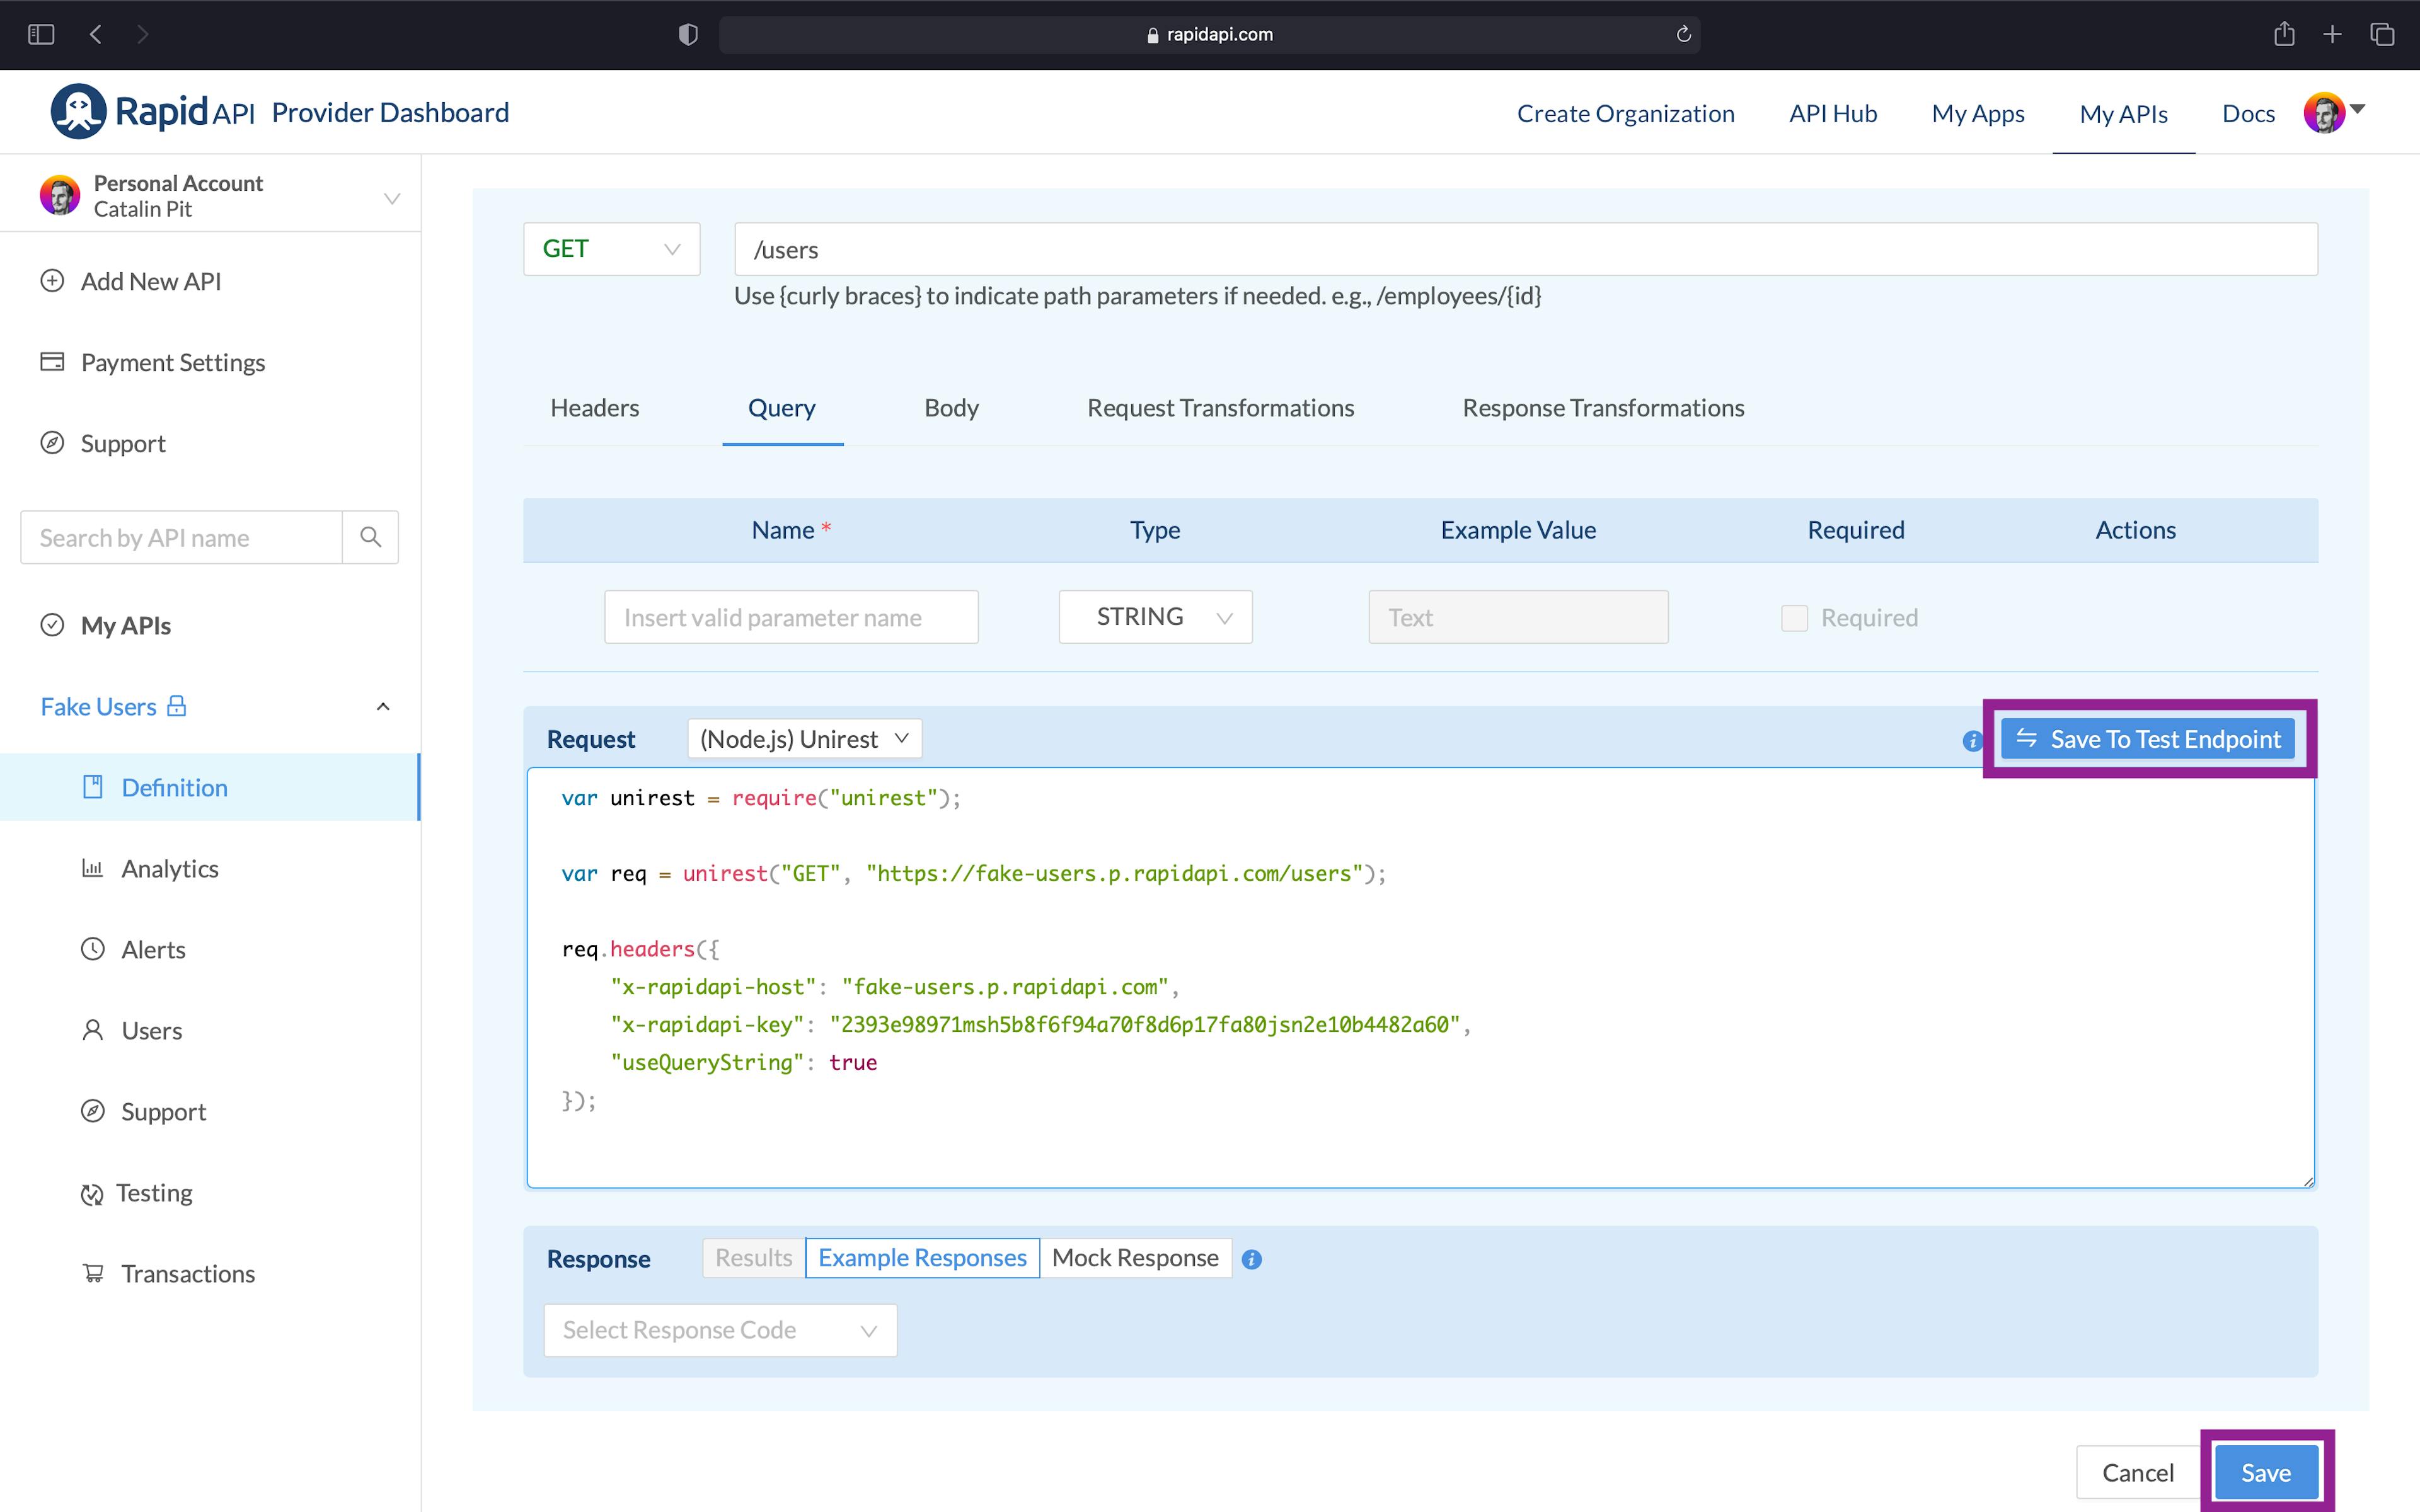The width and height of the screenshot is (2420, 1512).
Task: Click the Example Value Text field
Action: (1518, 617)
